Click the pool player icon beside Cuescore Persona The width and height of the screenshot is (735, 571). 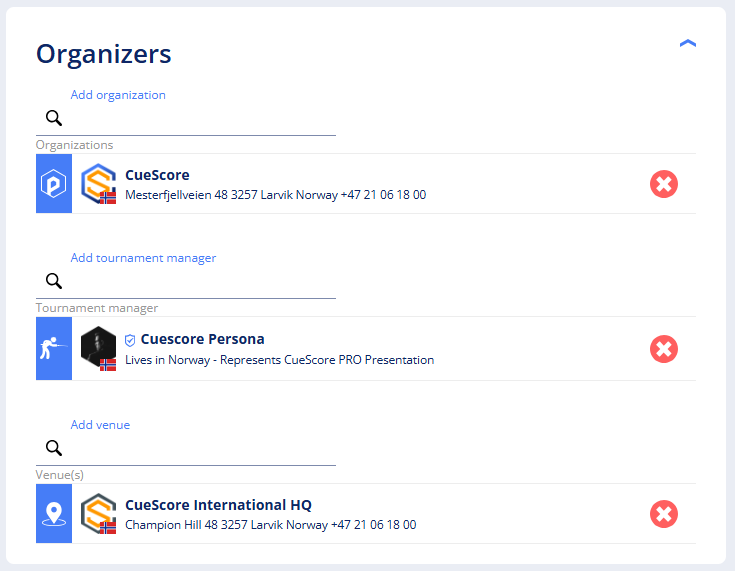(x=54, y=348)
